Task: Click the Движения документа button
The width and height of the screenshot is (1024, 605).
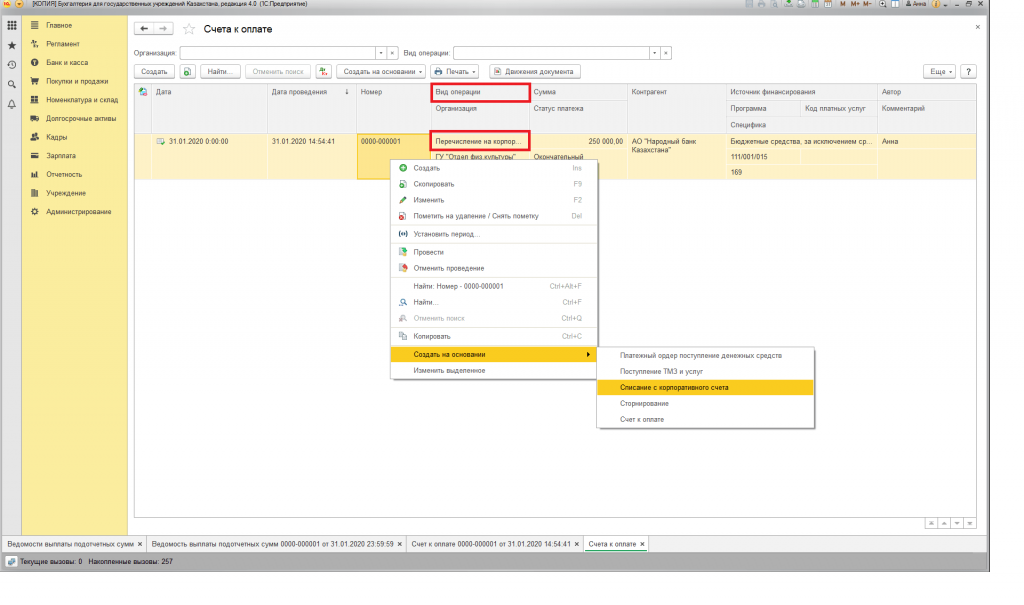Action: (x=534, y=72)
